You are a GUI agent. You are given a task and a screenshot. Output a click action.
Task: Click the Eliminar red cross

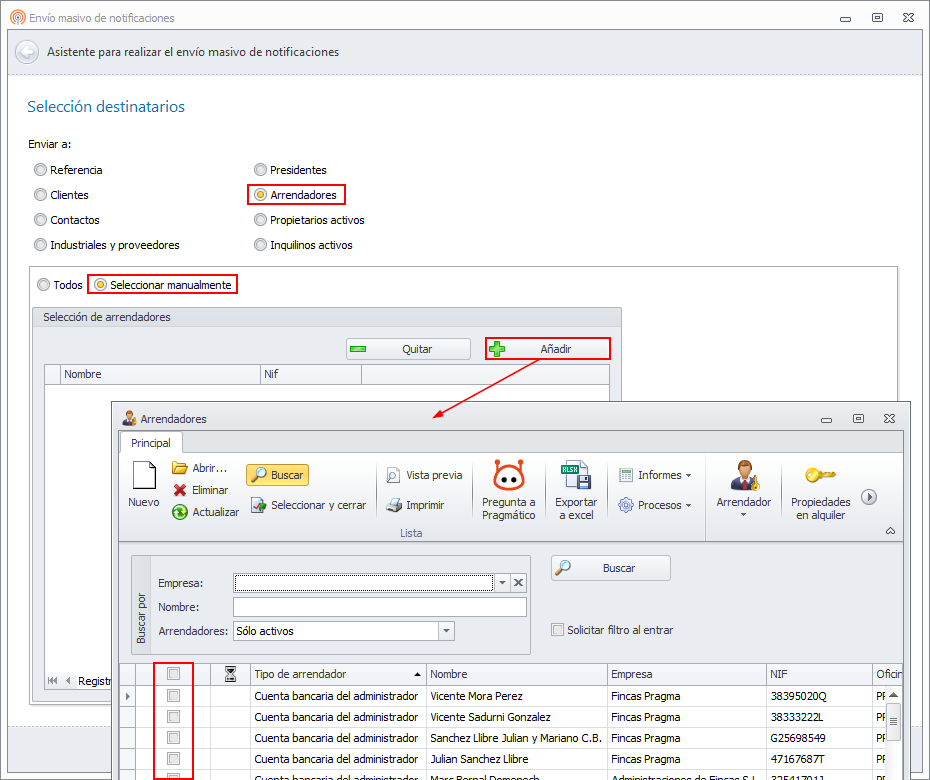point(180,490)
